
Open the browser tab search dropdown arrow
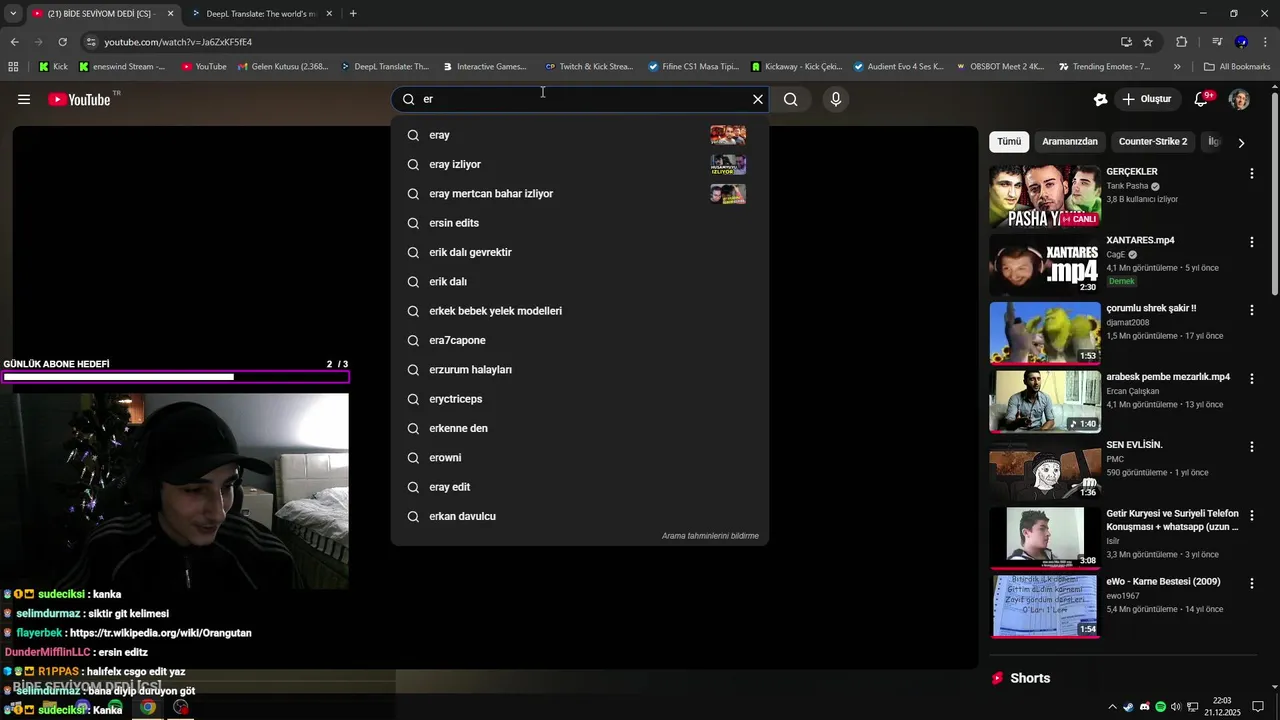(13, 14)
